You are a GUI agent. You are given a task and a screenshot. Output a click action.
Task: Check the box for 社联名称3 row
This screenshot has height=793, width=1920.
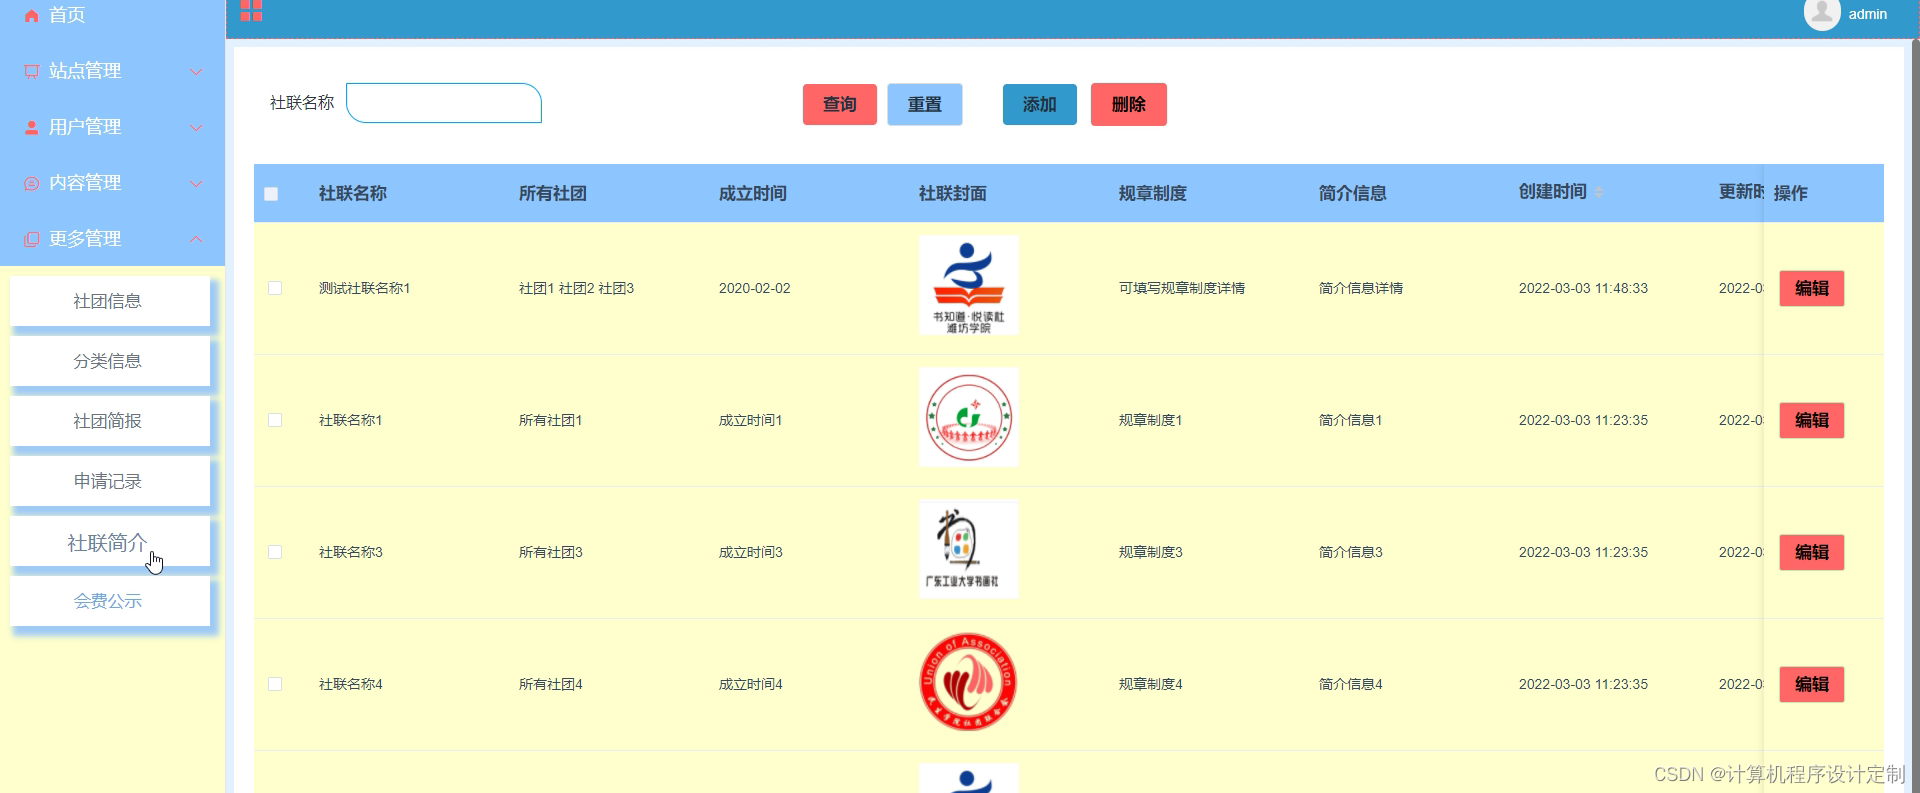(x=275, y=552)
